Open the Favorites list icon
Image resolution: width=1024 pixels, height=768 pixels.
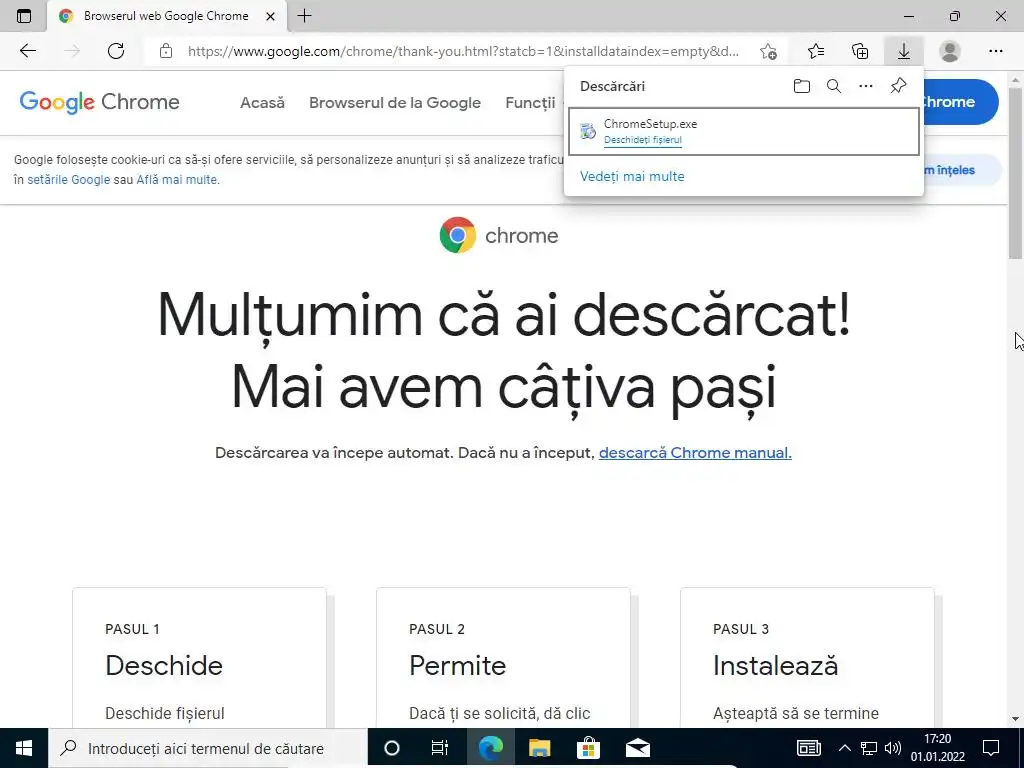tap(816, 51)
